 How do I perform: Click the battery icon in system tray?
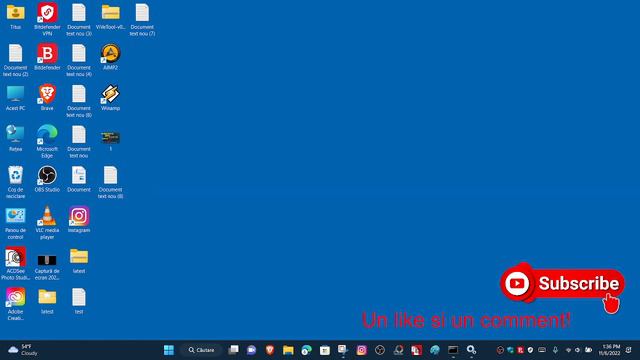[588, 350]
